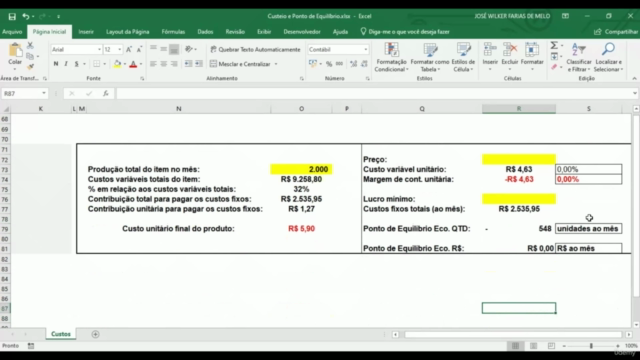Switch to Normal view in status bar
The image size is (640, 360).
tap(516, 346)
